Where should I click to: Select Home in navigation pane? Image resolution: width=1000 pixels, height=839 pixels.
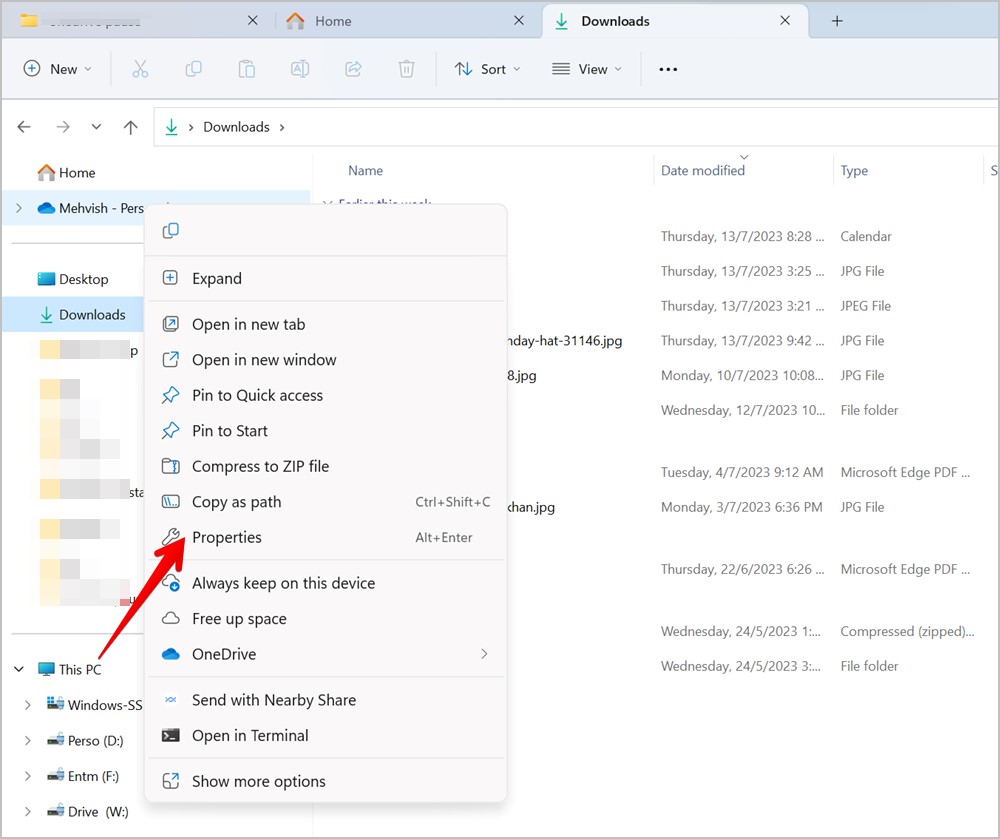[x=66, y=173]
